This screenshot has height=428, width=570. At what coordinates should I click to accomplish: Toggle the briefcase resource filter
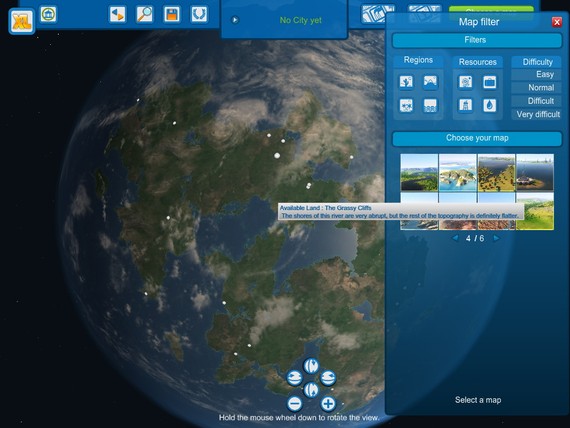pyautogui.click(x=490, y=82)
